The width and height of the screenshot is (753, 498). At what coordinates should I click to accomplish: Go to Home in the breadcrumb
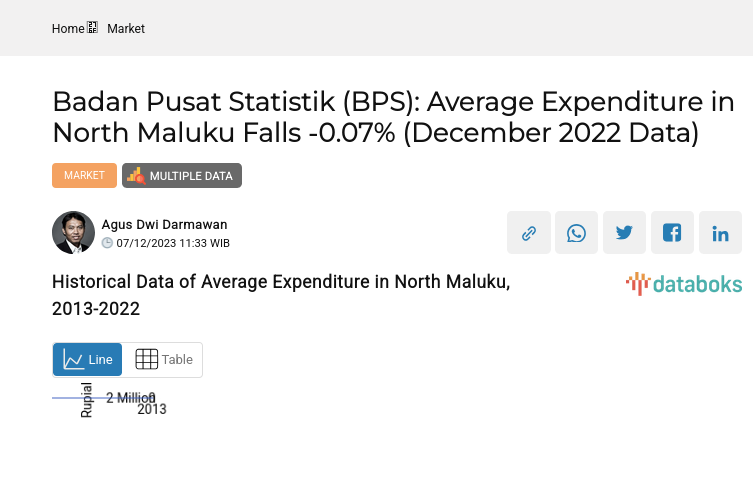tap(68, 29)
